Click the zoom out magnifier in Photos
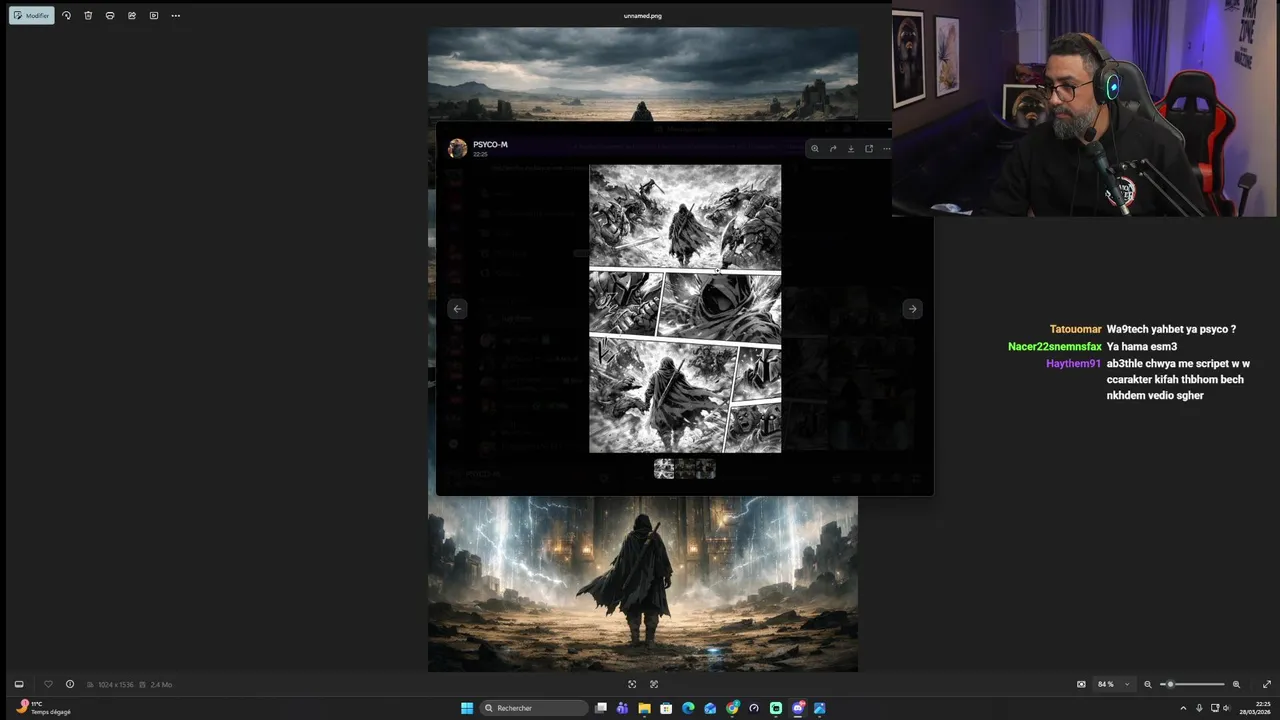1280x720 pixels. [1147, 685]
